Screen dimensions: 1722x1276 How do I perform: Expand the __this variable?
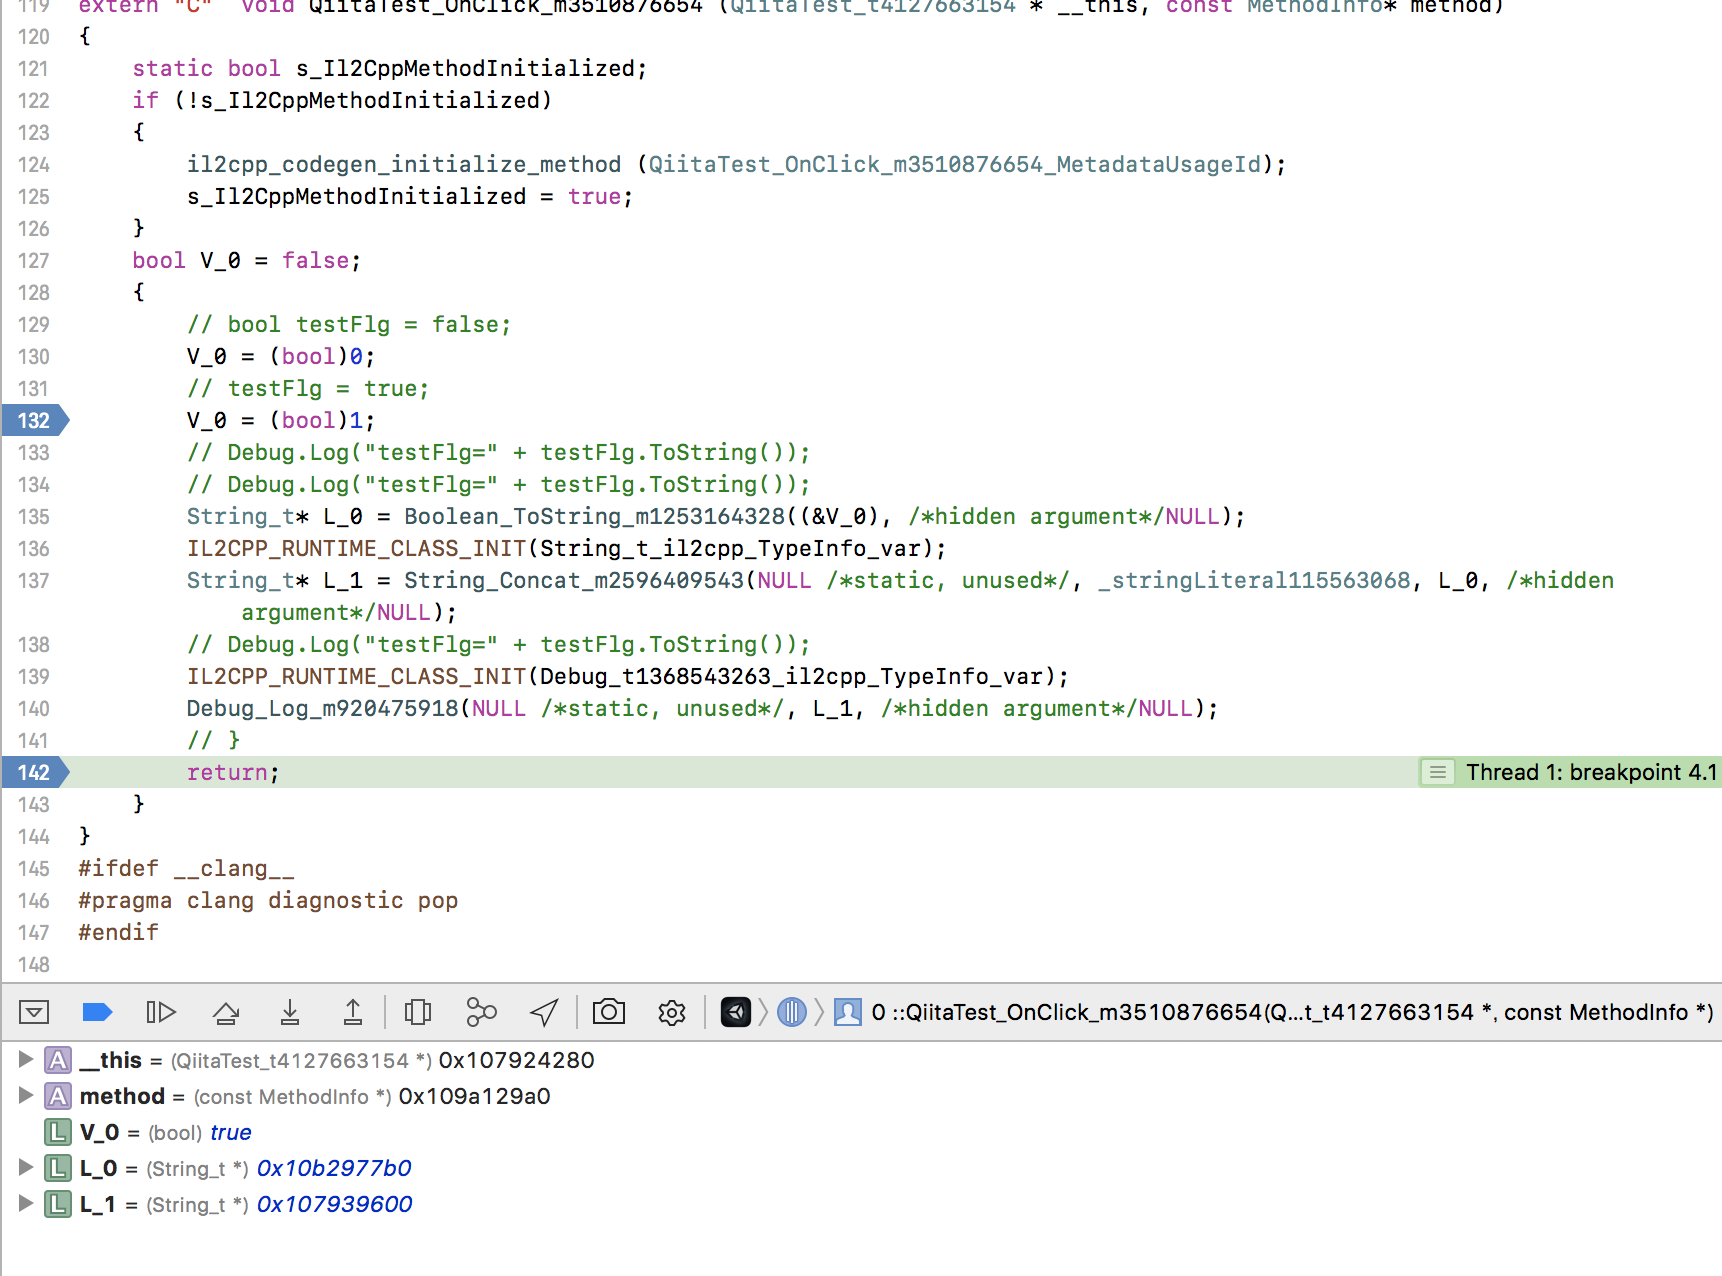(26, 1059)
